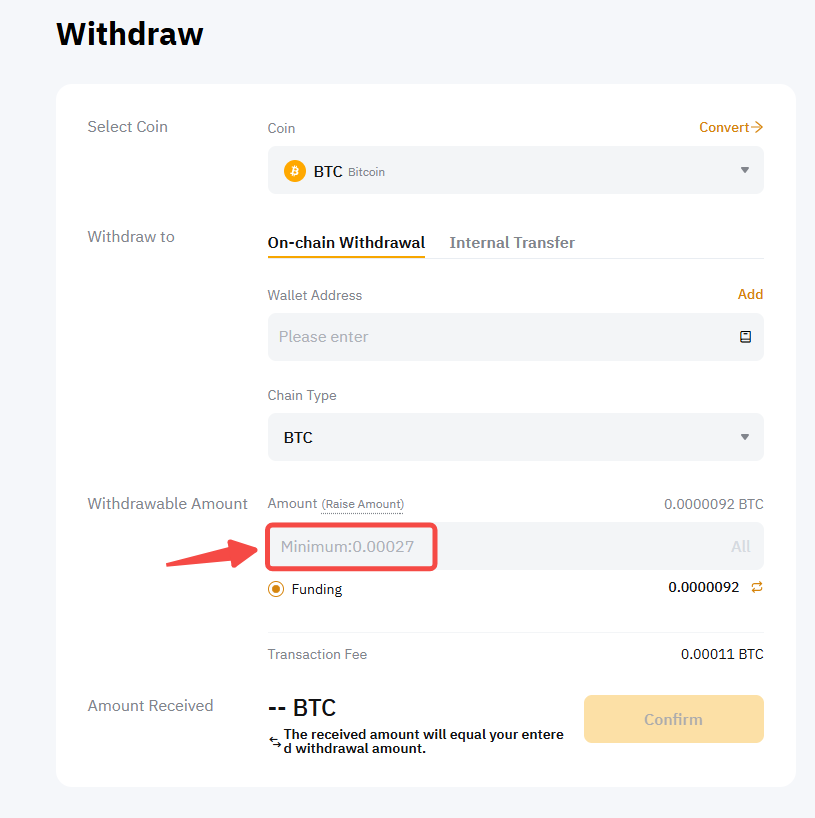This screenshot has width=815, height=818.
Task: Select the Funding radio button
Action: pos(276,589)
